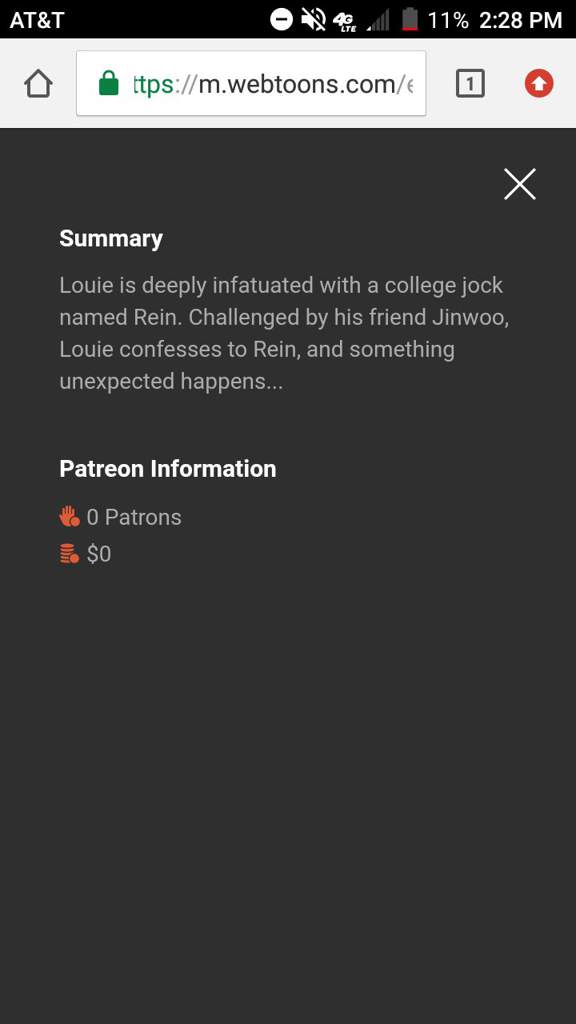The width and height of the screenshot is (576, 1024).
Task: Open the tab switcher showing 1
Action: point(470,84)
